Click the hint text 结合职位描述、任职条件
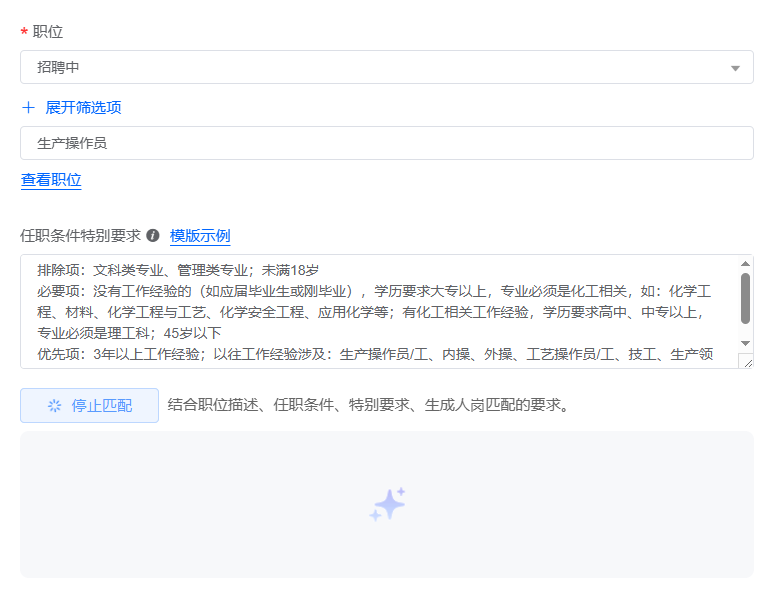 click(x=368, y=405)
